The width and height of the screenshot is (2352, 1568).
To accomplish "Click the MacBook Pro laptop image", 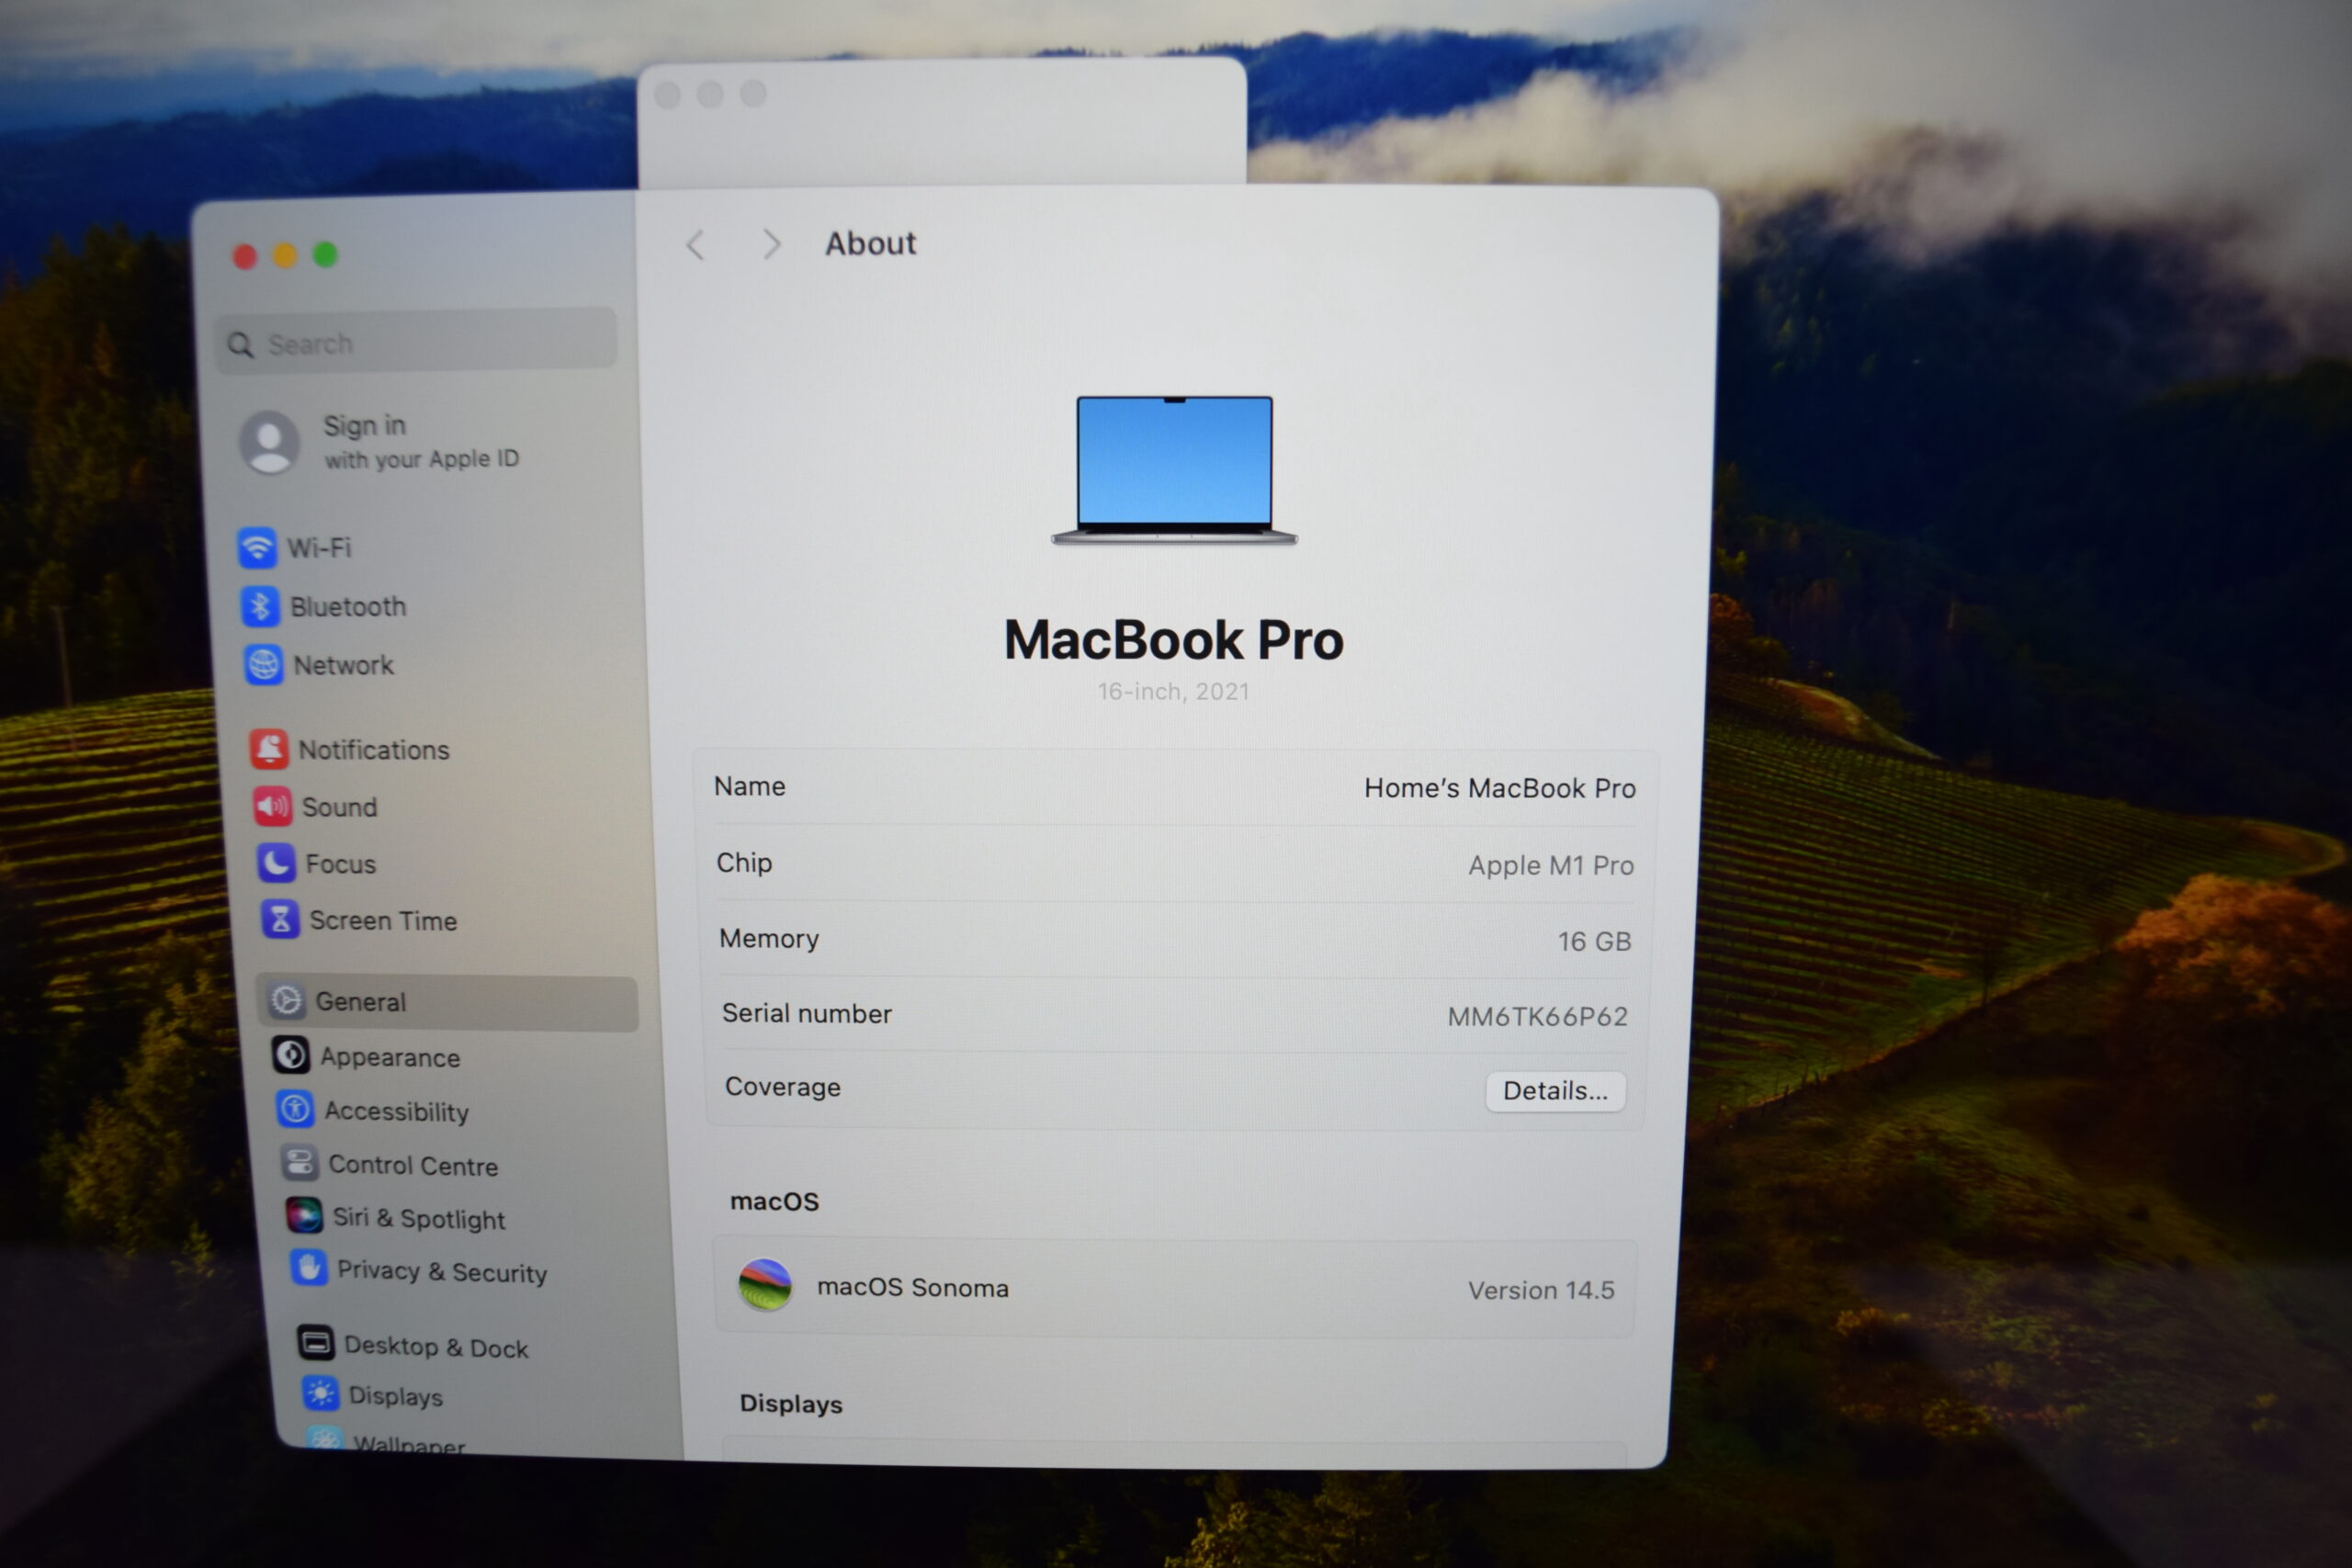I will coord(1174,470).
